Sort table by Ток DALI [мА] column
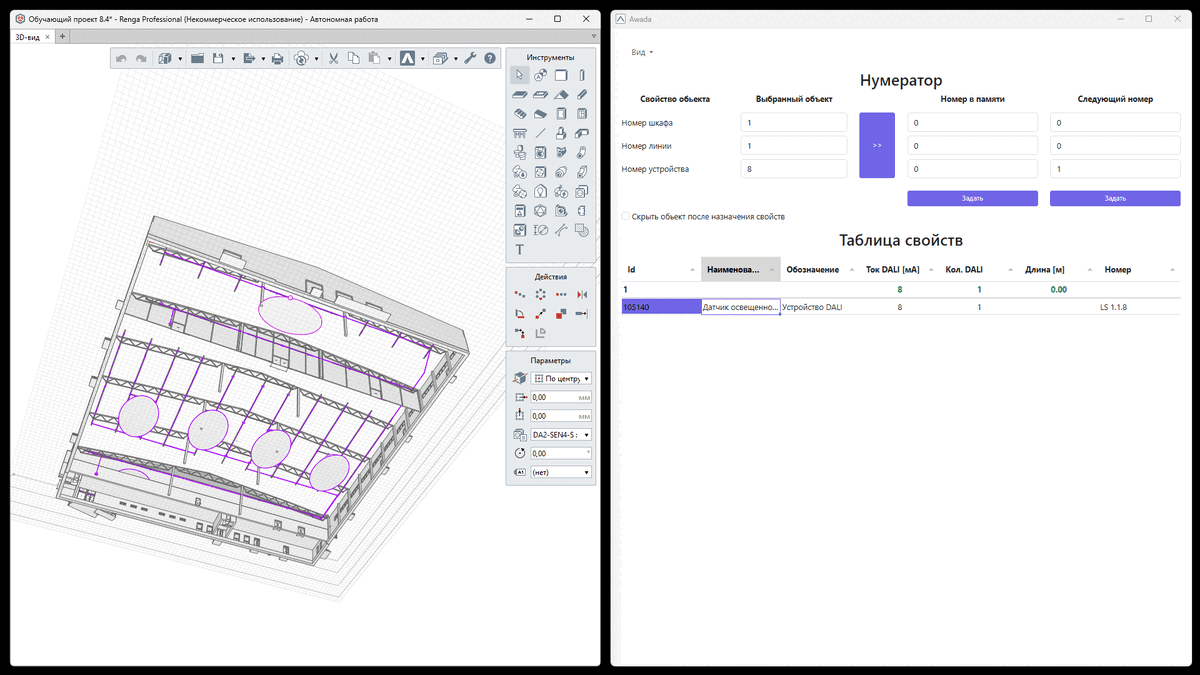1200x675 pixels. [x=900, y=270]
